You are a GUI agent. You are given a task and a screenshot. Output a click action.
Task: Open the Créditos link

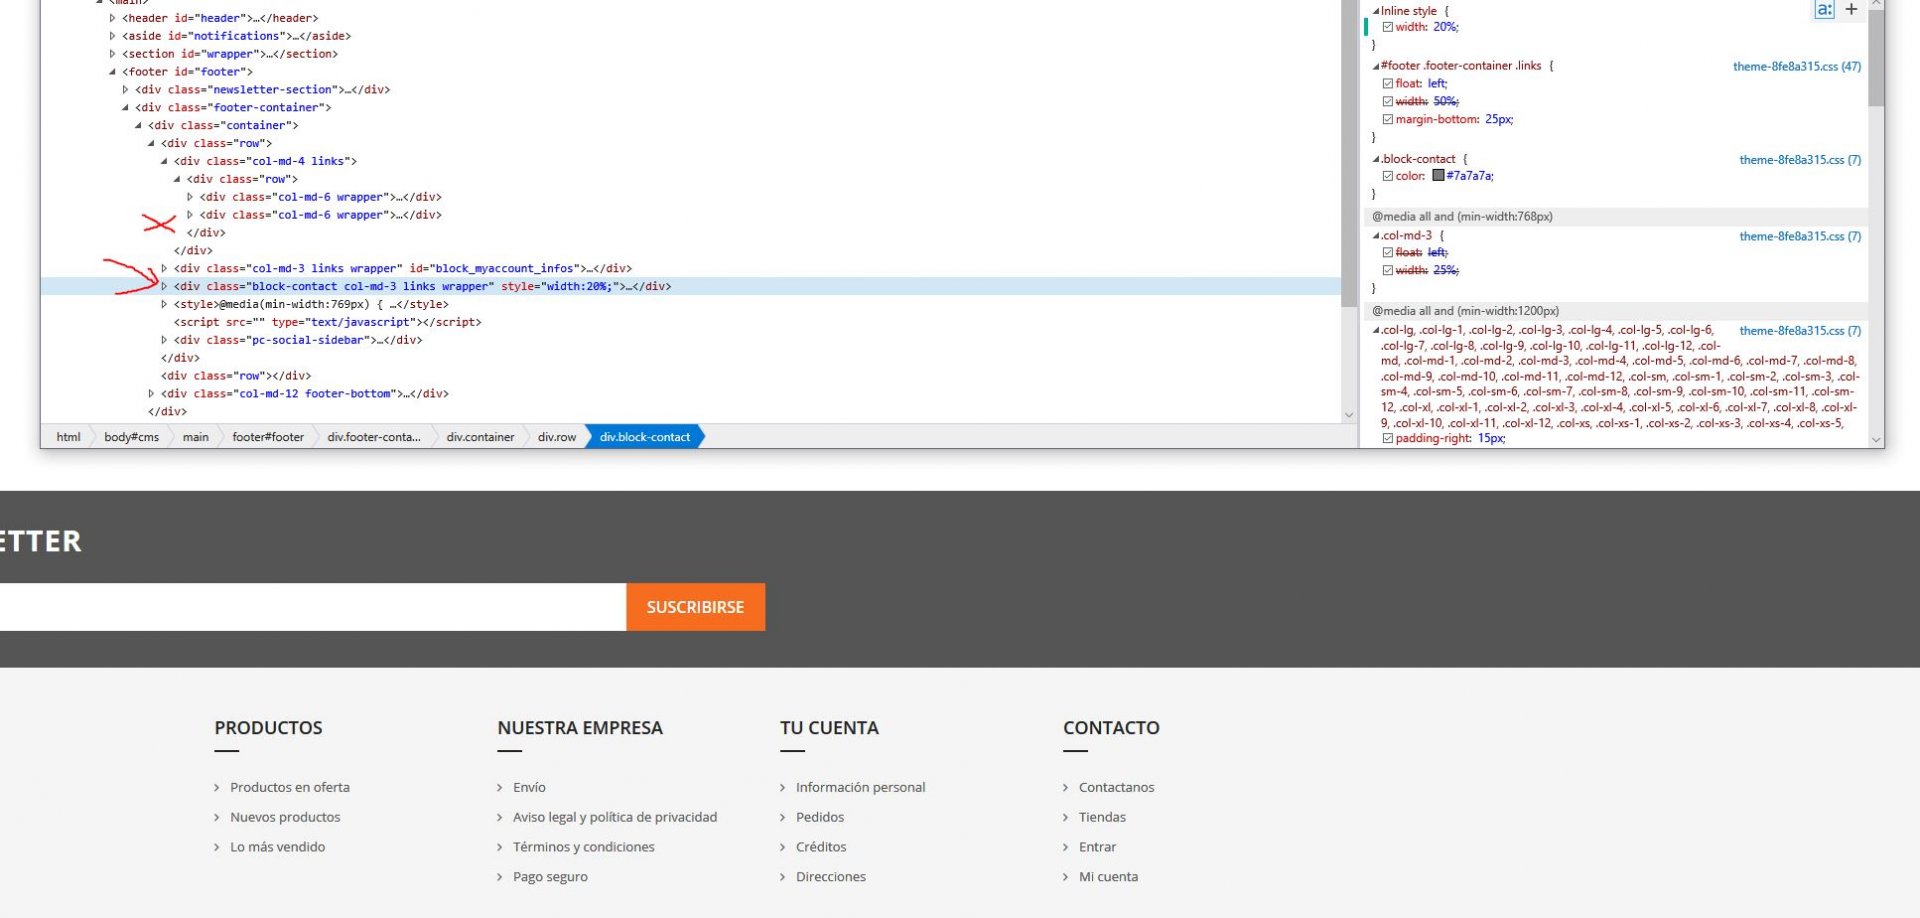tap(821, 847)
